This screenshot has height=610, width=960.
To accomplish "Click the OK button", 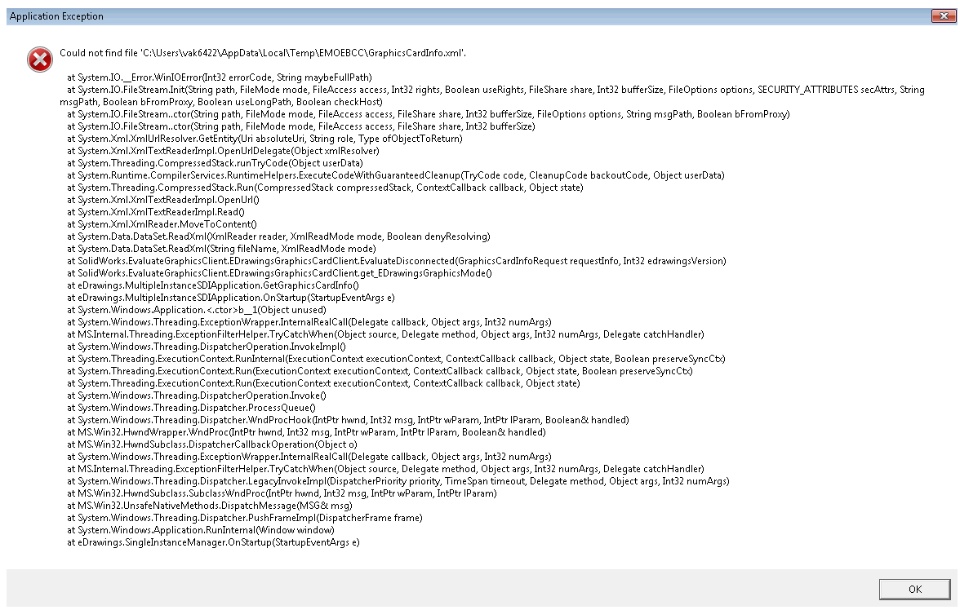I will coord(915,589).
